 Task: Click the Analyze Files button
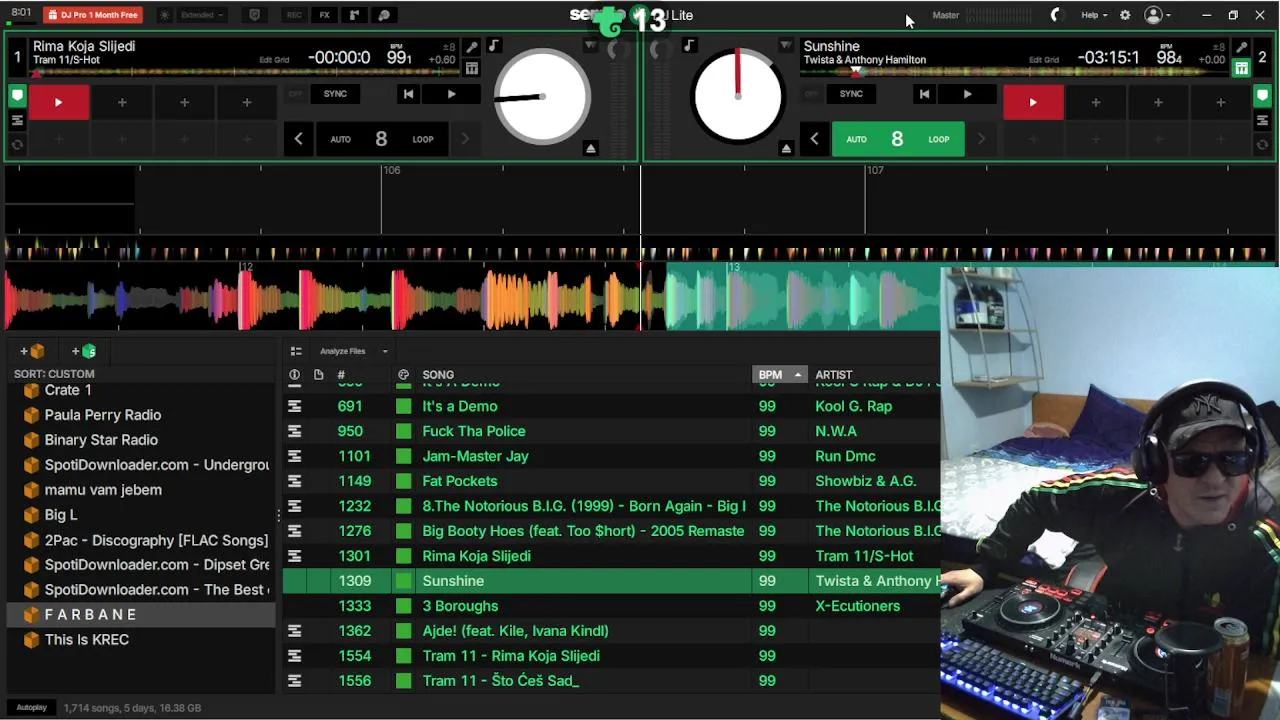click(342, 351)
